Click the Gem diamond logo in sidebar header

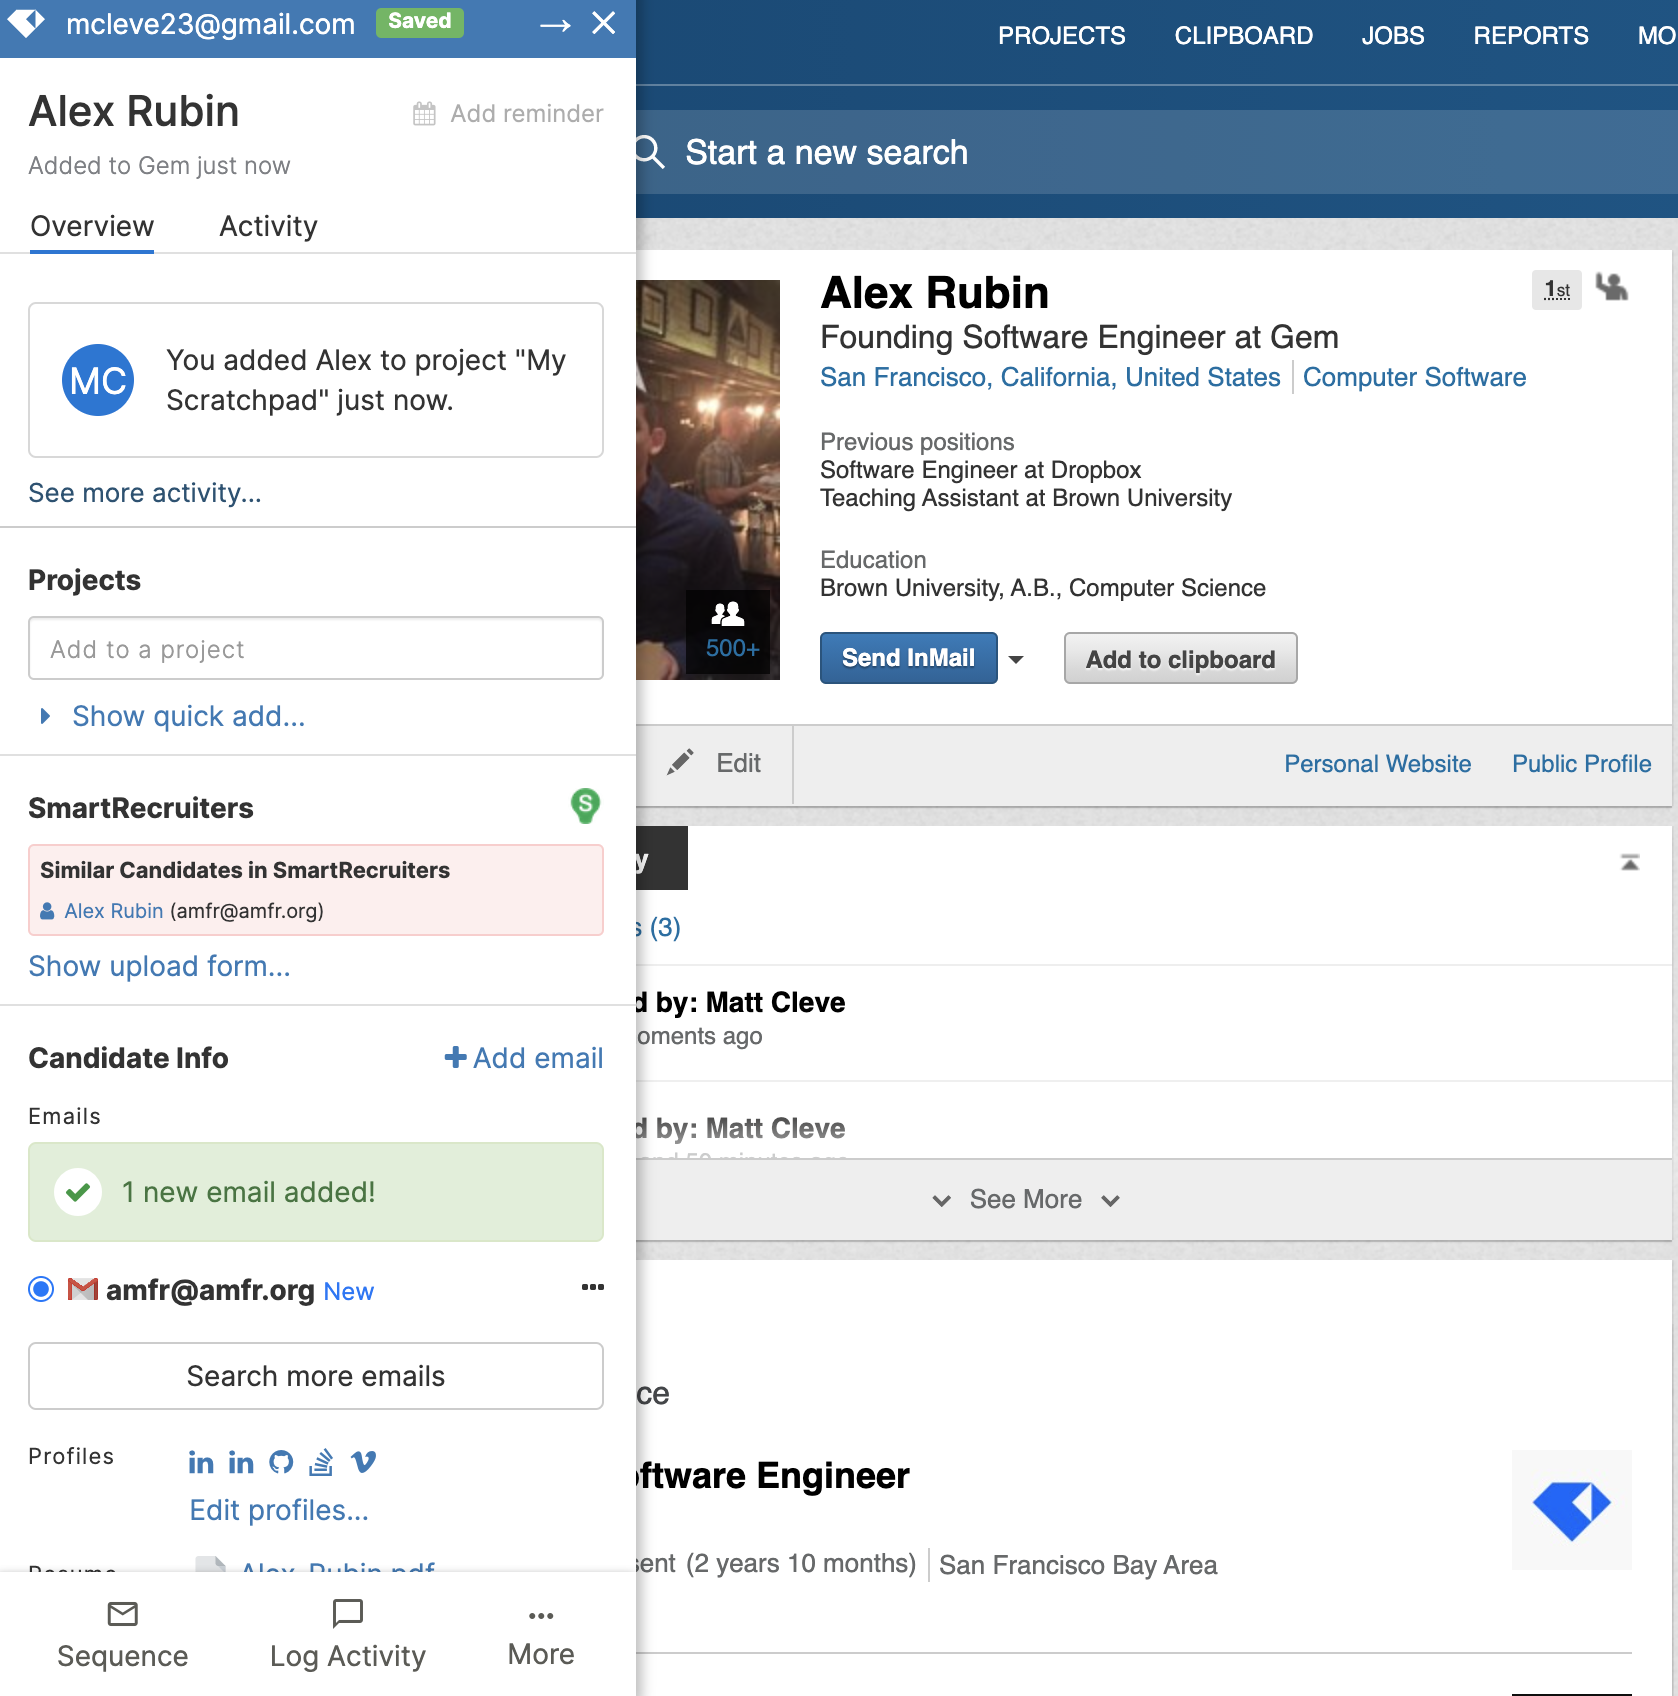click(x=27, y=22)
